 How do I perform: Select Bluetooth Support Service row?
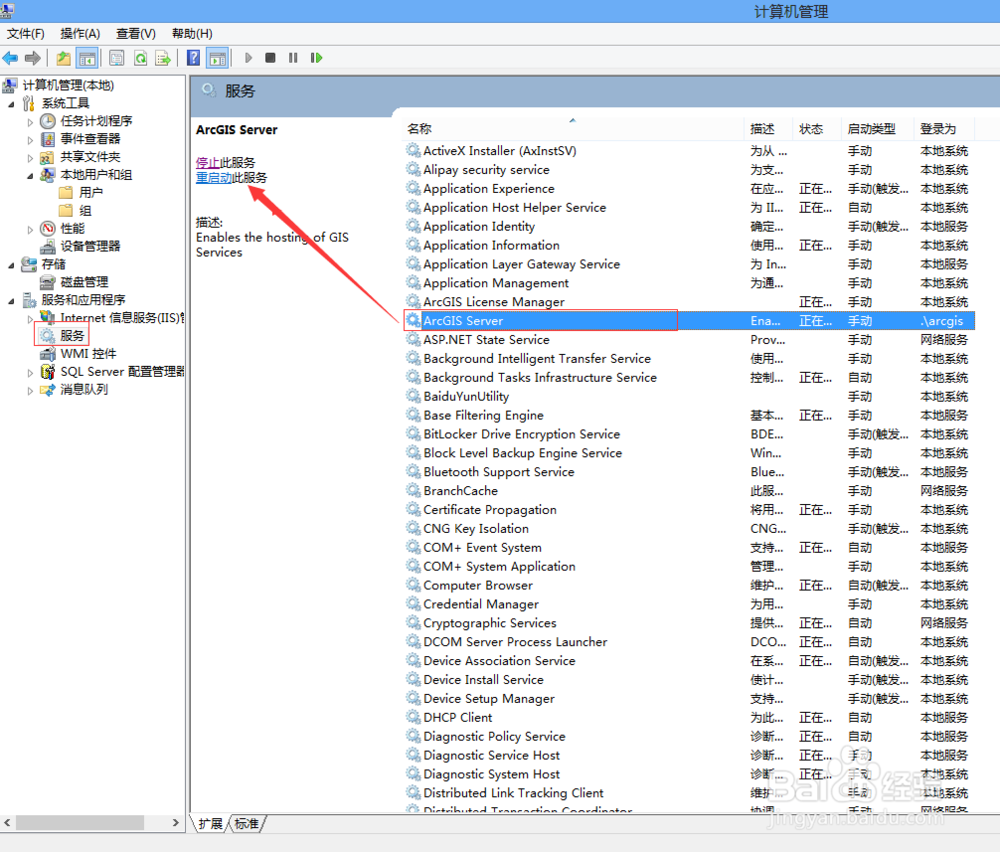[689, 472]
